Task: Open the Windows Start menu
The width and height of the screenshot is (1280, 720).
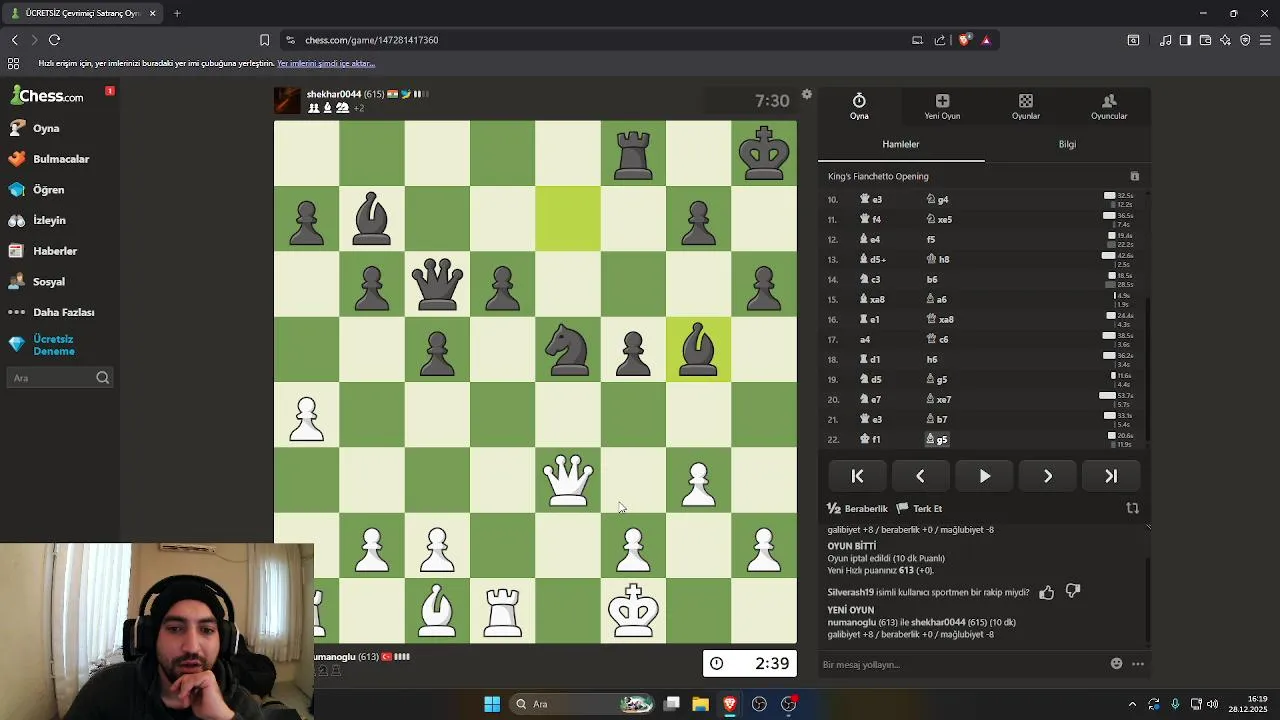Action: [492, 704]
